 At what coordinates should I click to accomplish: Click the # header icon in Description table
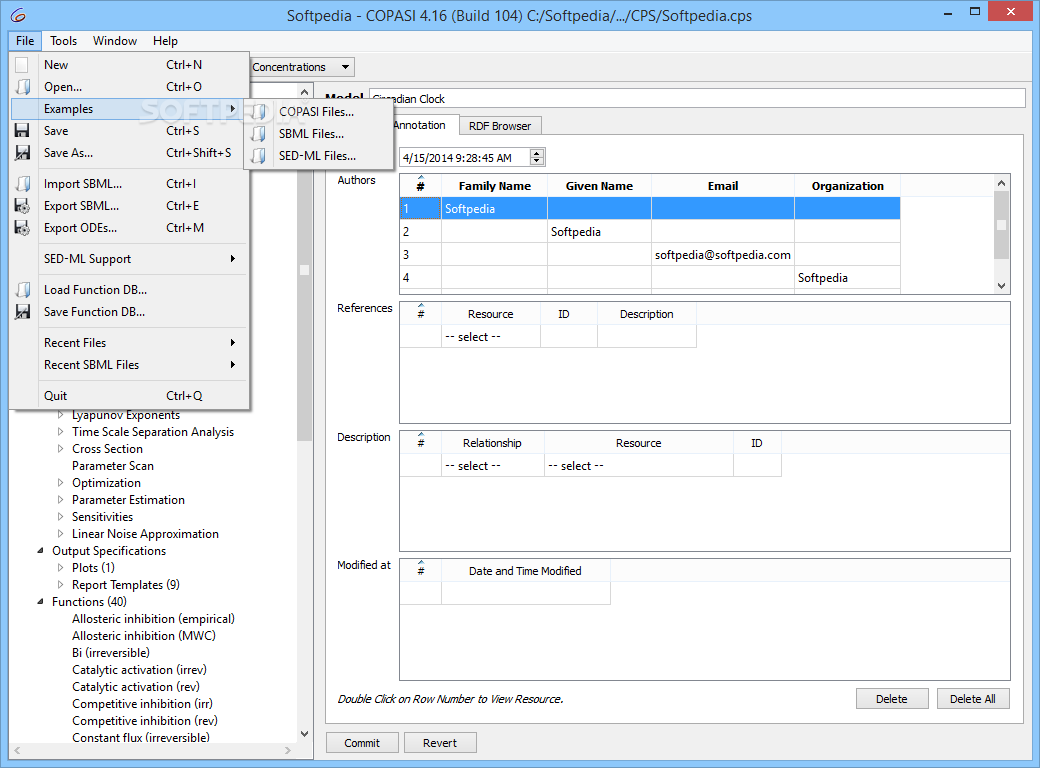[421, 442]
